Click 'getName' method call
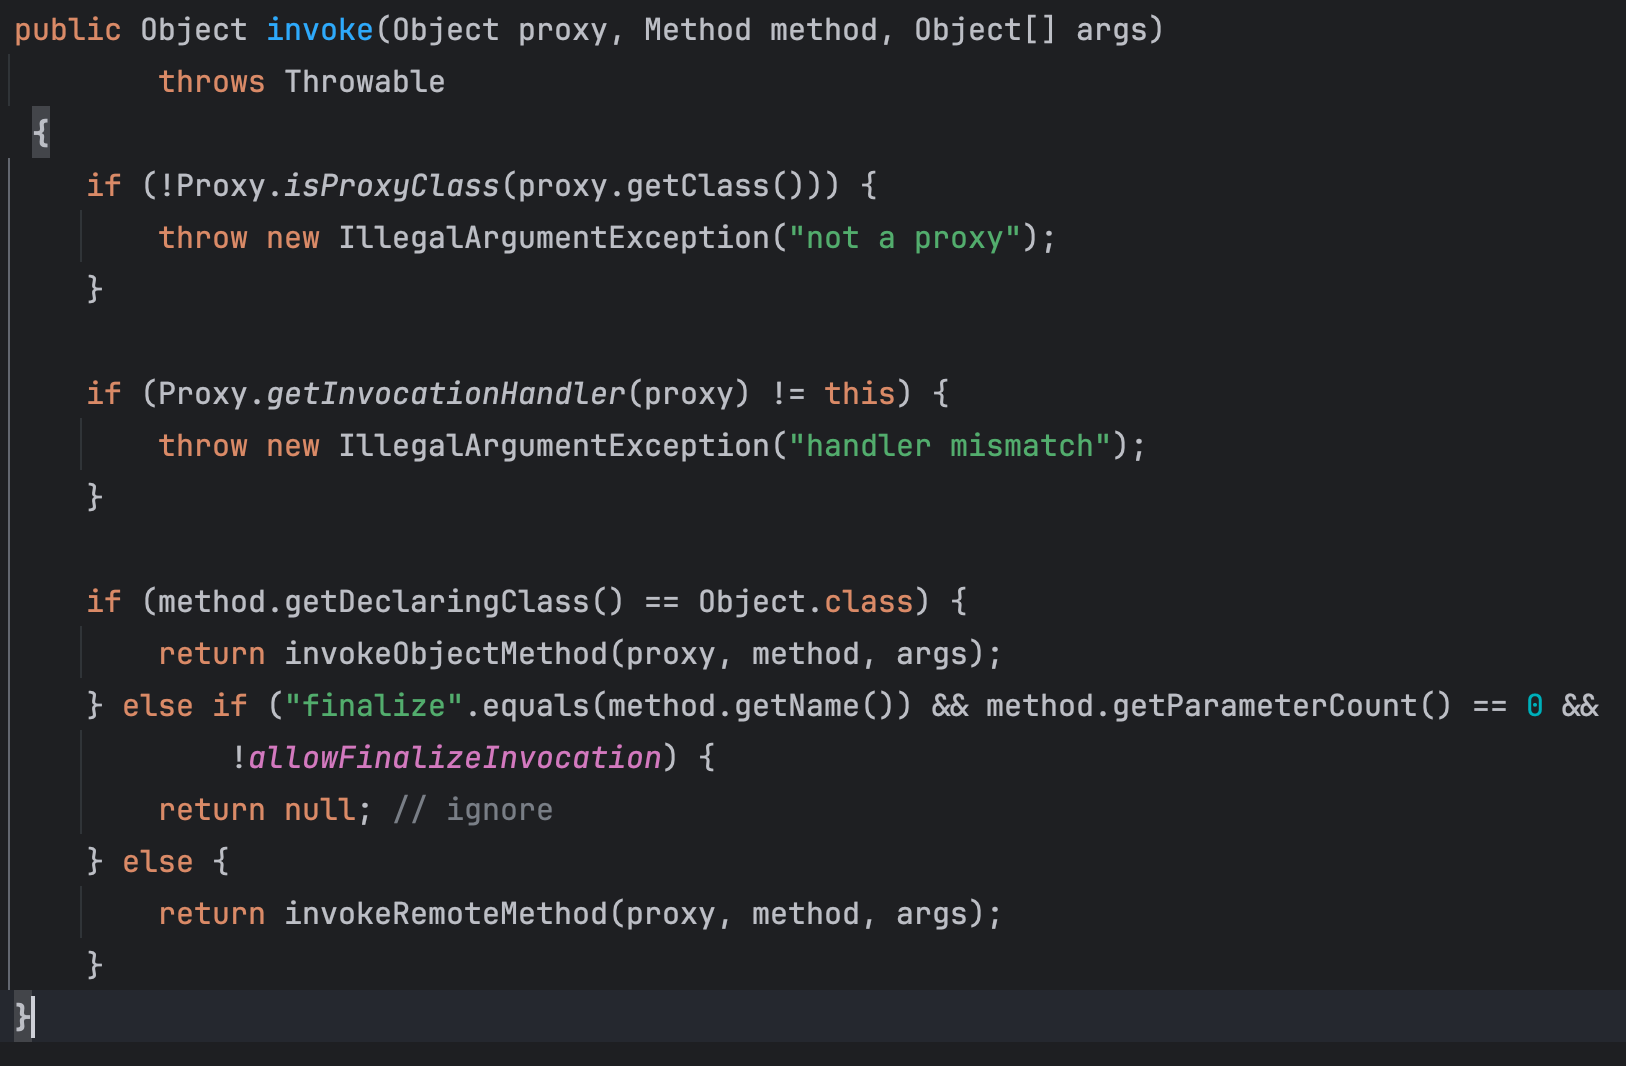1626x1066 pixels. [x=797, y=706]
